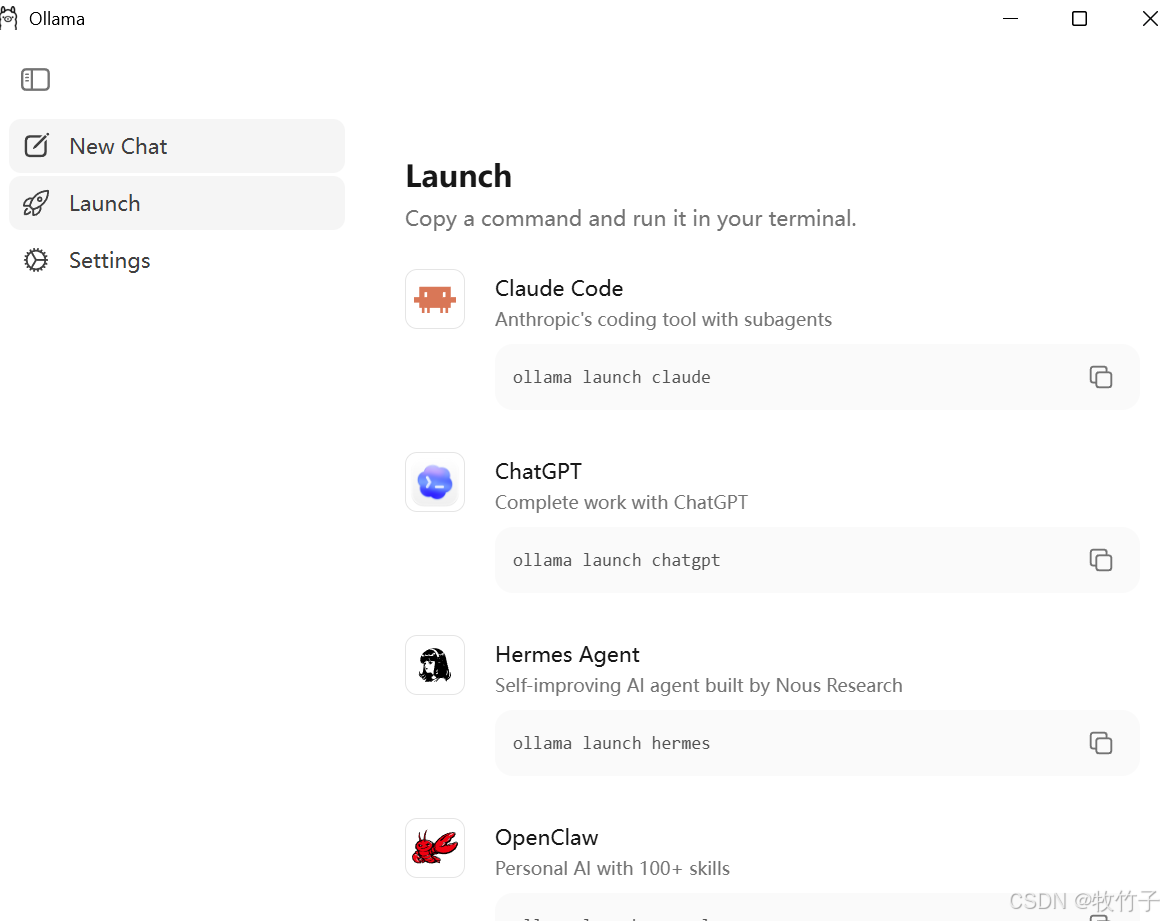Click the Launch page heading

[459, 177]
